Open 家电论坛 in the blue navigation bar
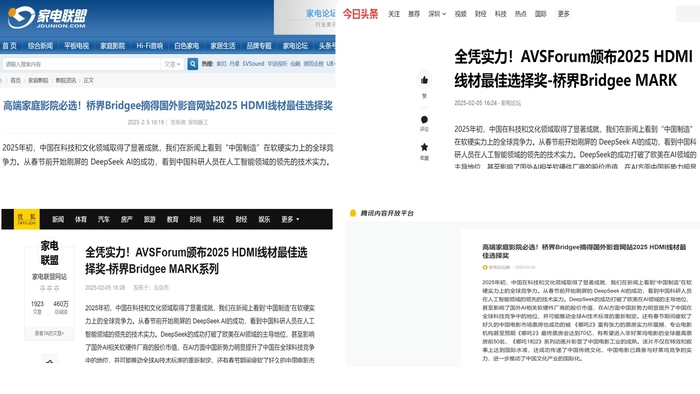This screenshot has height=394, width=700. [x=295, y=46]
